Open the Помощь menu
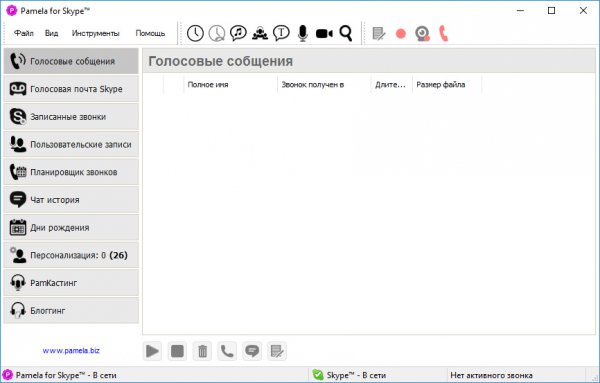This screenshot has height=383, width=600. (150, 33)
